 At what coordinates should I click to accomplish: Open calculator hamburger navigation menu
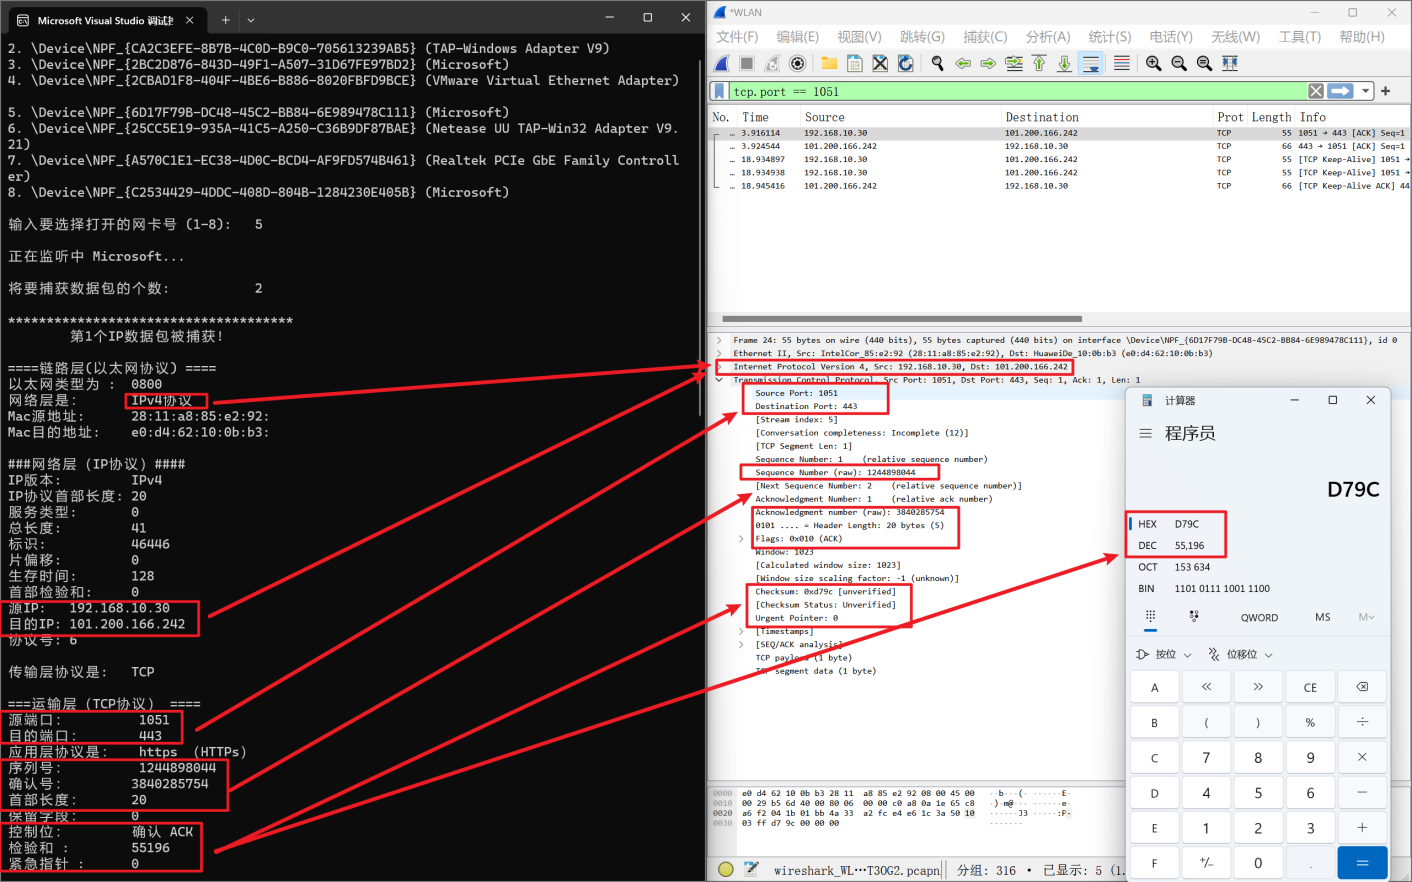point(1145,433)
